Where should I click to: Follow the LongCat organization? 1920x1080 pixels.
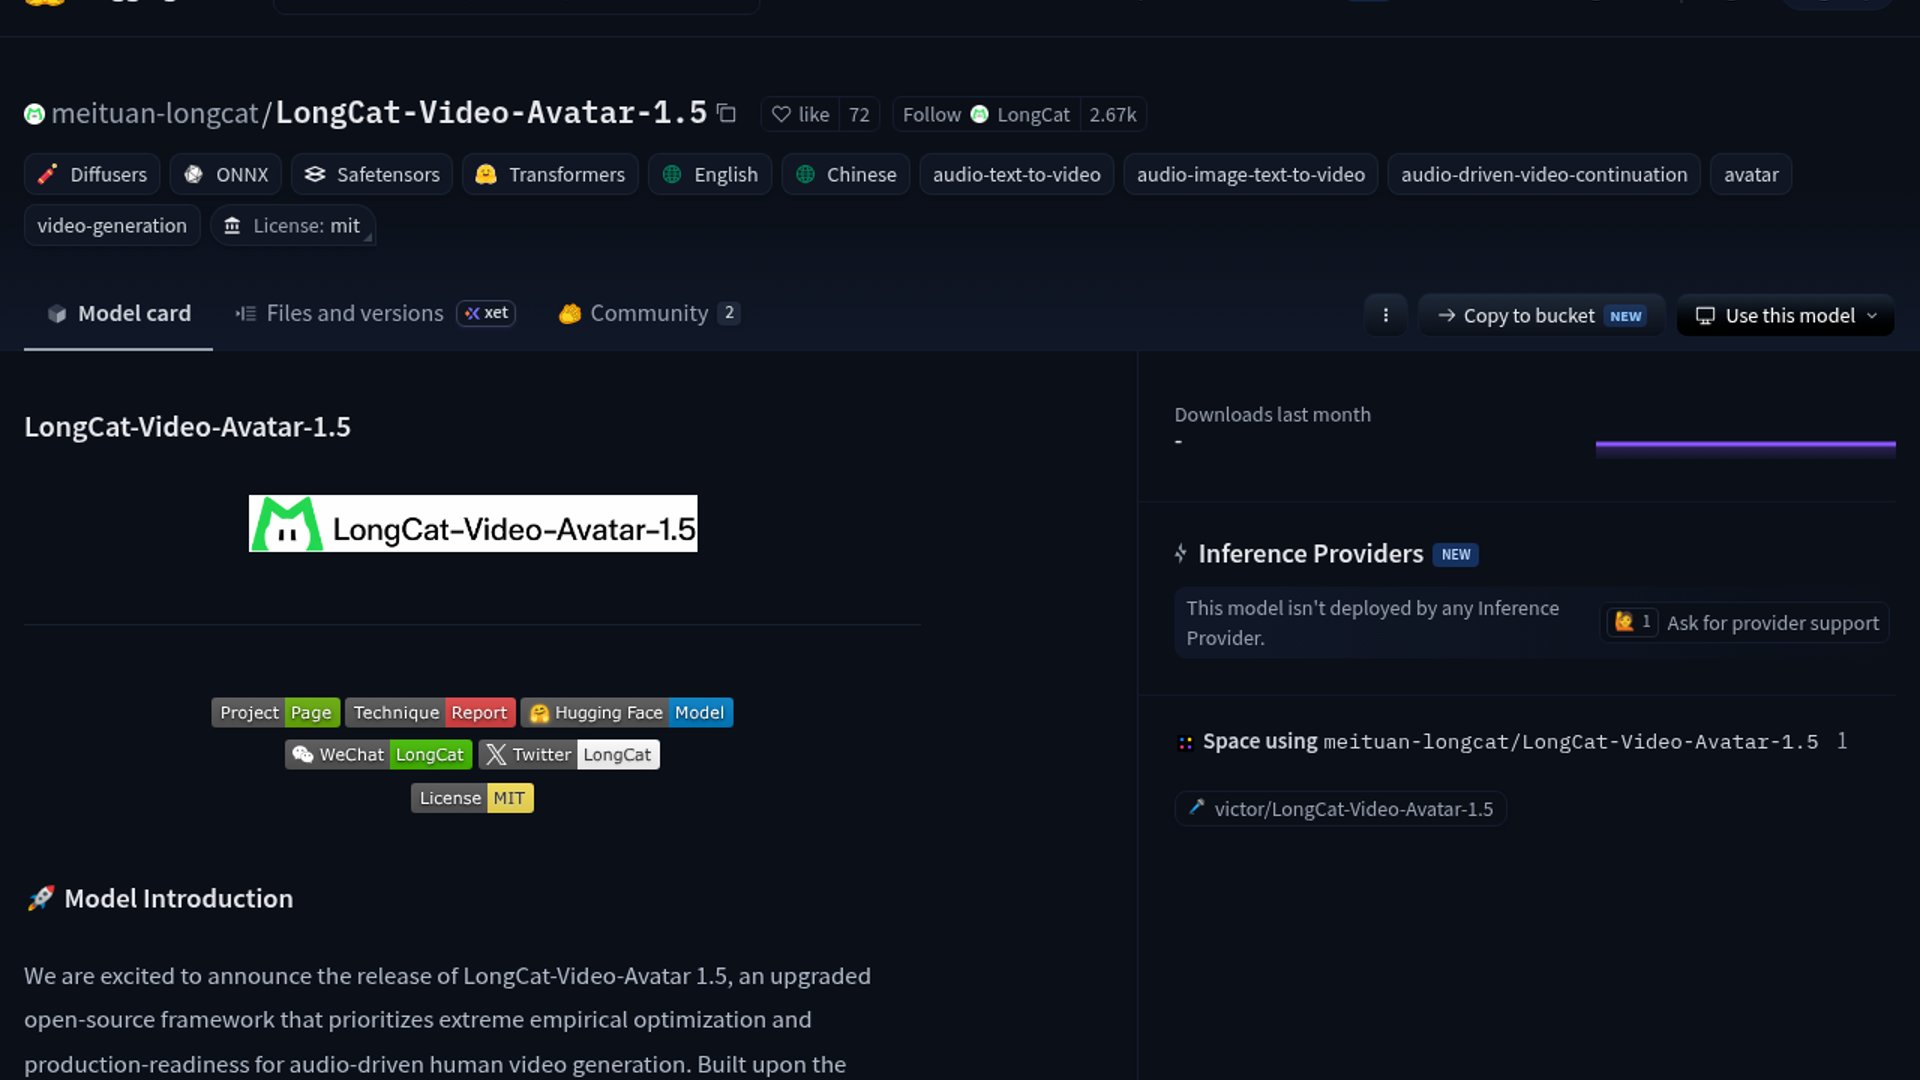986,114
